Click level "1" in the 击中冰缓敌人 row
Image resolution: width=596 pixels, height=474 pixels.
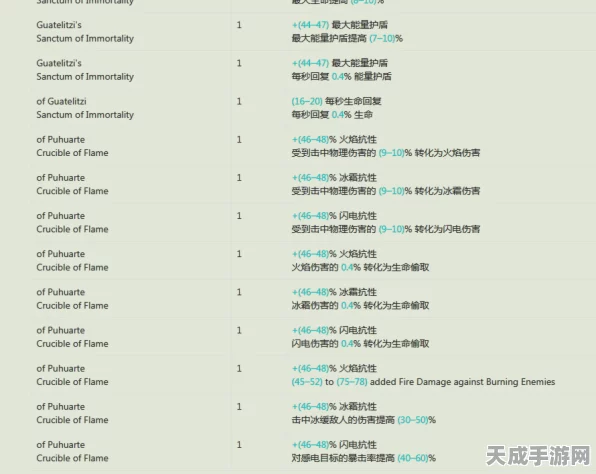(239, 407)
